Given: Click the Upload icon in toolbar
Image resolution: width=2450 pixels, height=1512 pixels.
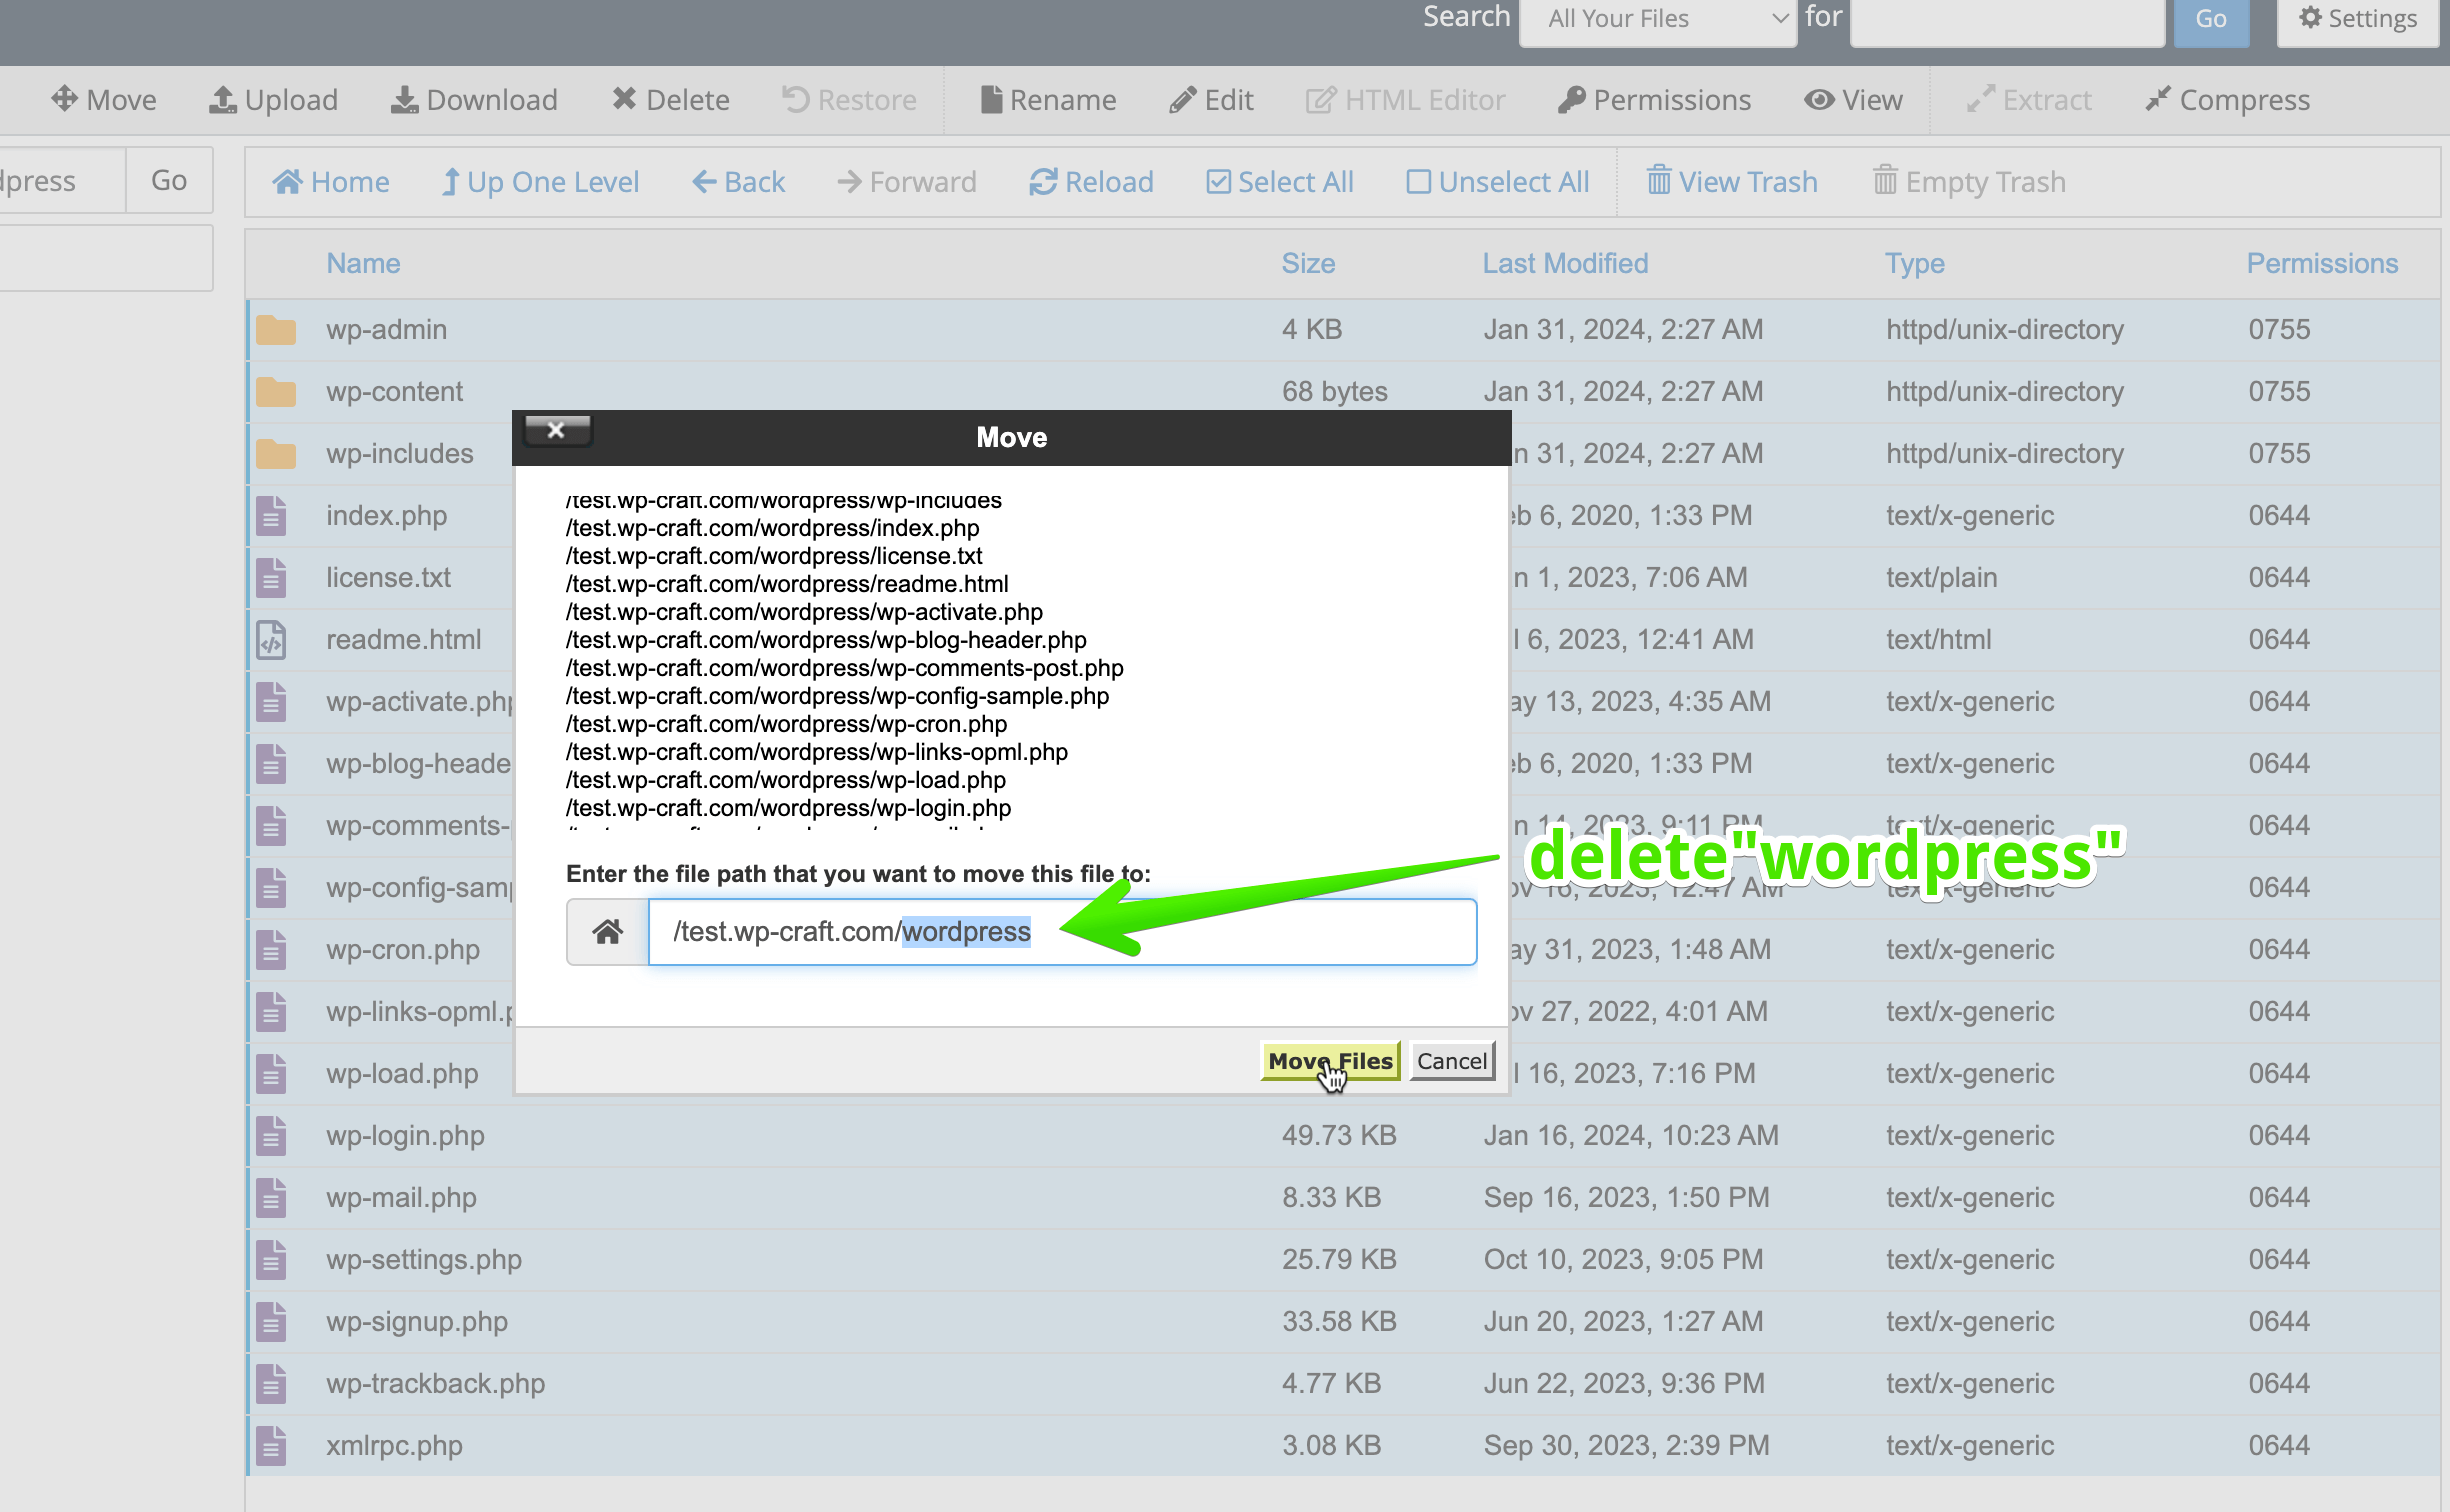Looking at the screenshot, I should (x=222, y=99).
